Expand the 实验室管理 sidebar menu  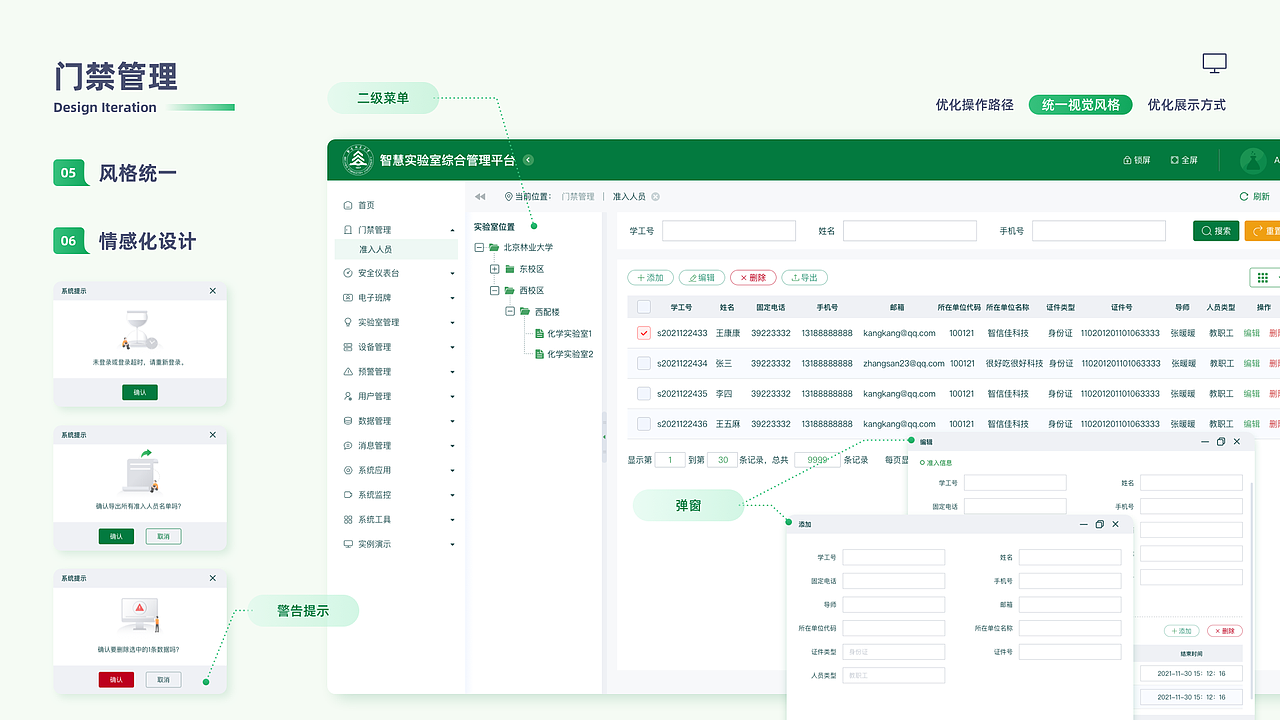[452, 322]
